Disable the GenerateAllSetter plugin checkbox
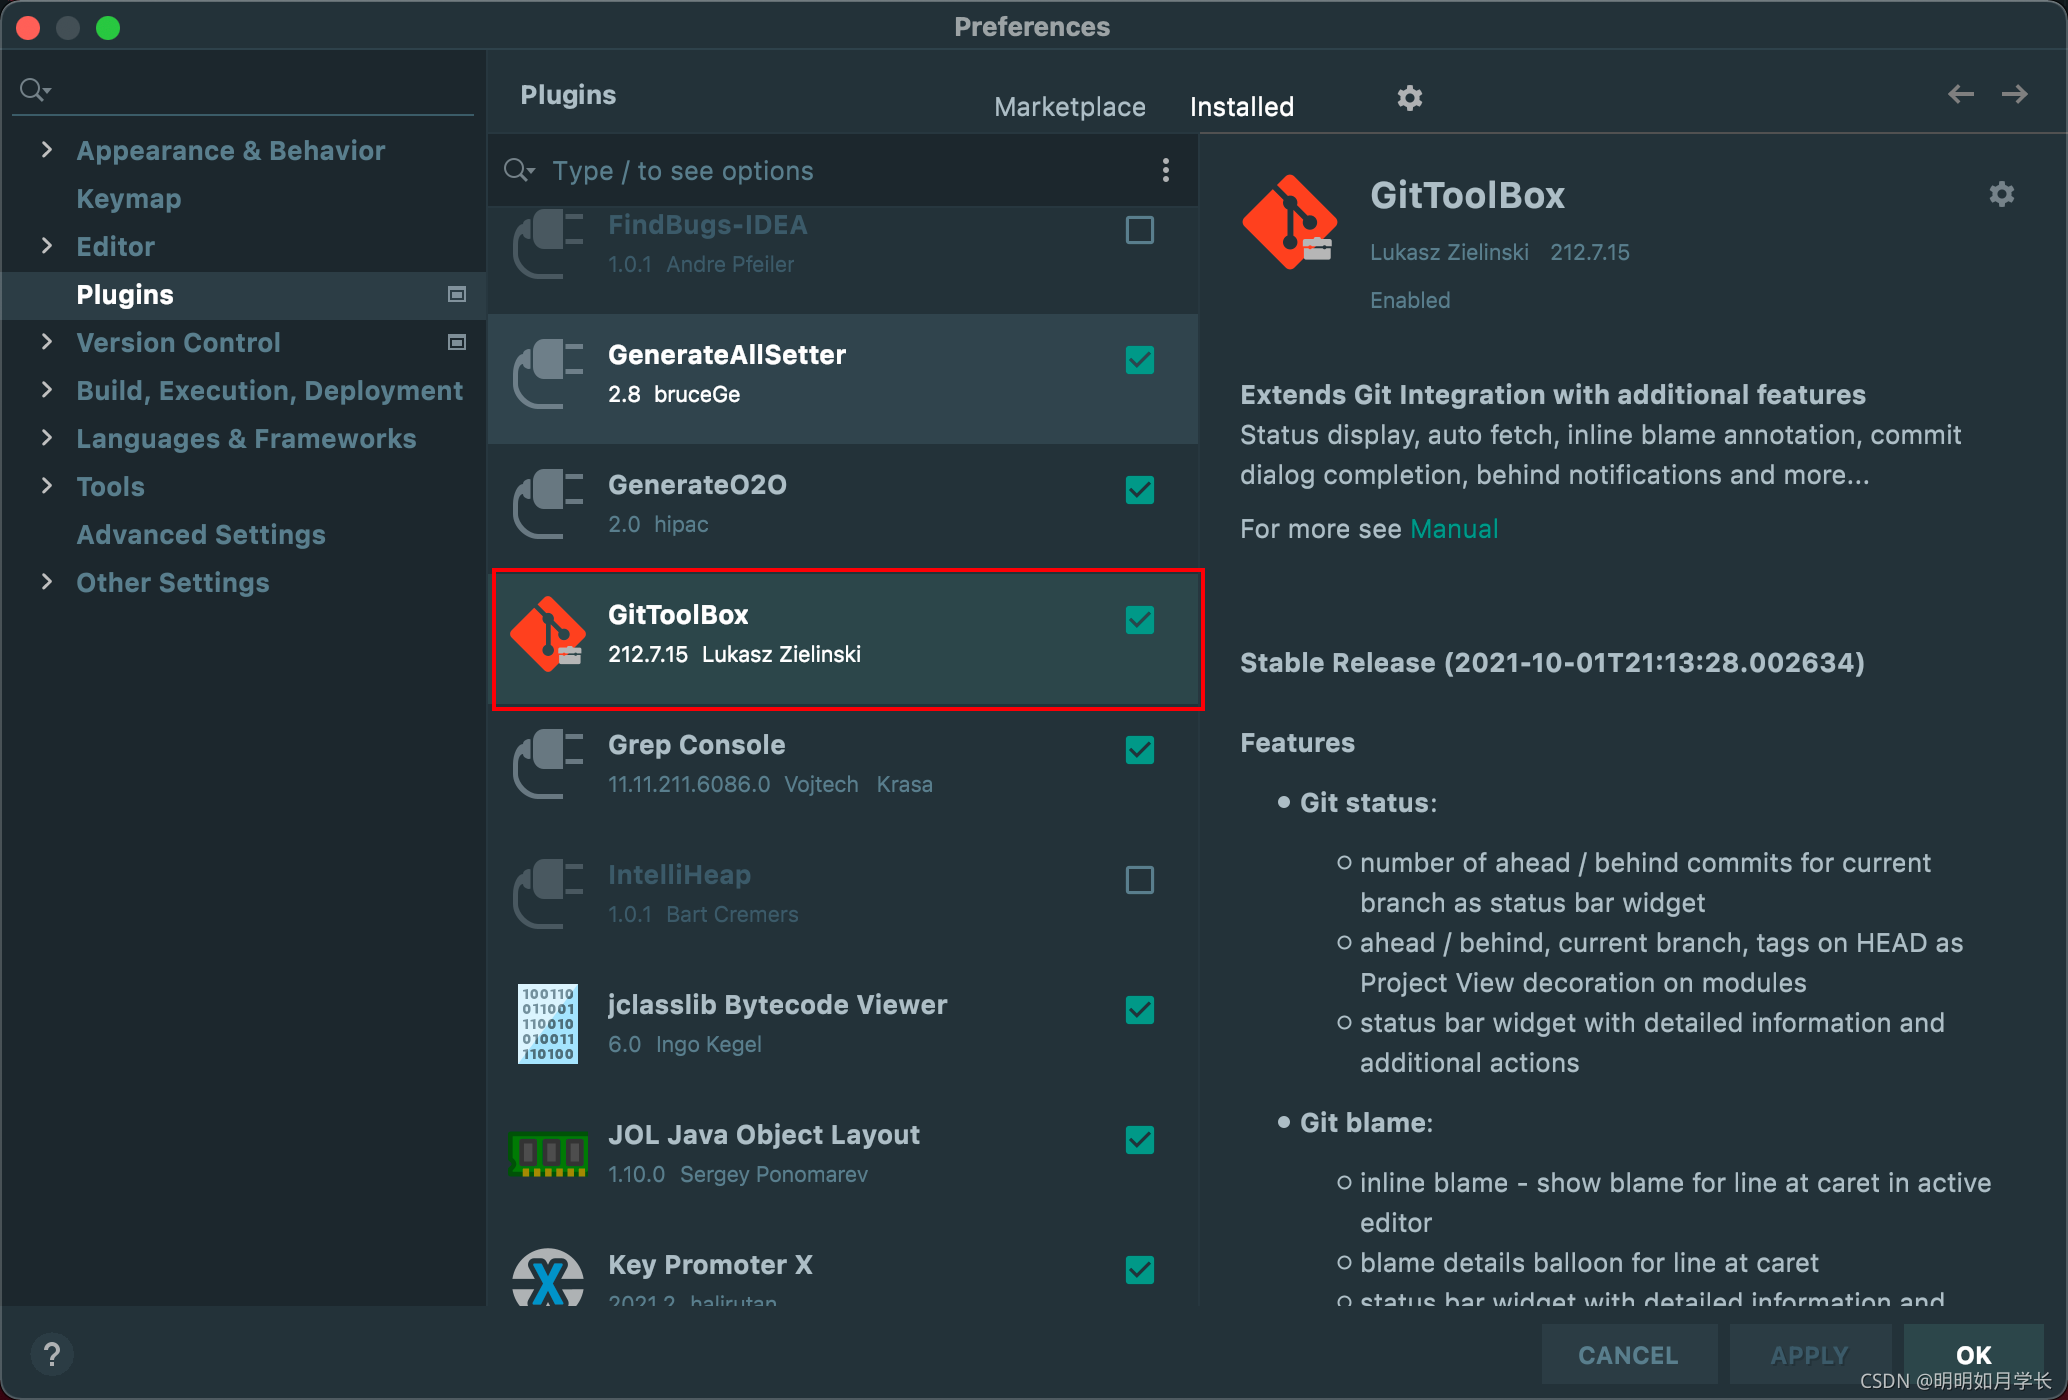This screenshot has width=2068, height=1400. click(1140, 360)
